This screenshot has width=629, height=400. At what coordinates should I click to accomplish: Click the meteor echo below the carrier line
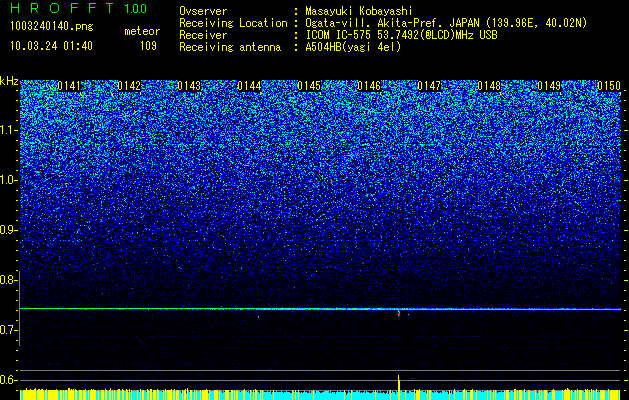(399, 313)
